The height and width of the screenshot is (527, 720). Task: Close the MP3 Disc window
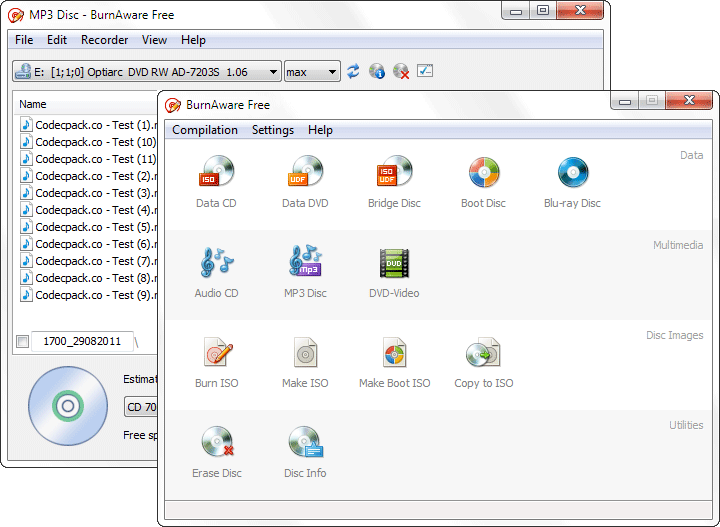point(580,11)
